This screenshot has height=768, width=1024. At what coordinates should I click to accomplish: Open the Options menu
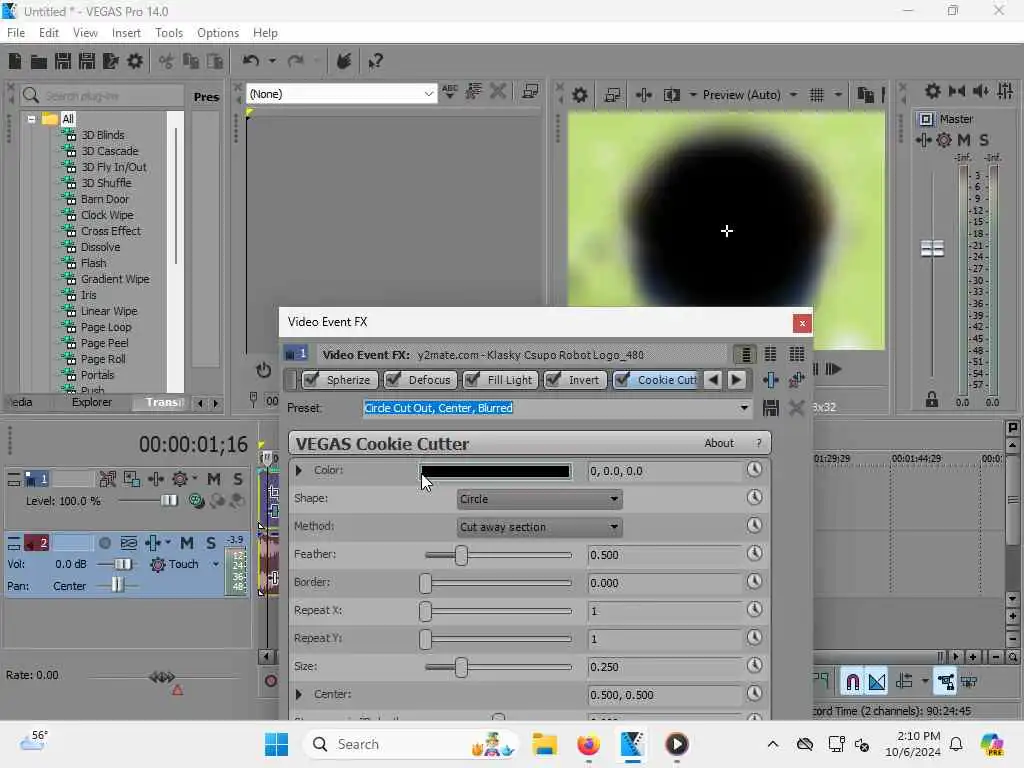pos(217,33)
